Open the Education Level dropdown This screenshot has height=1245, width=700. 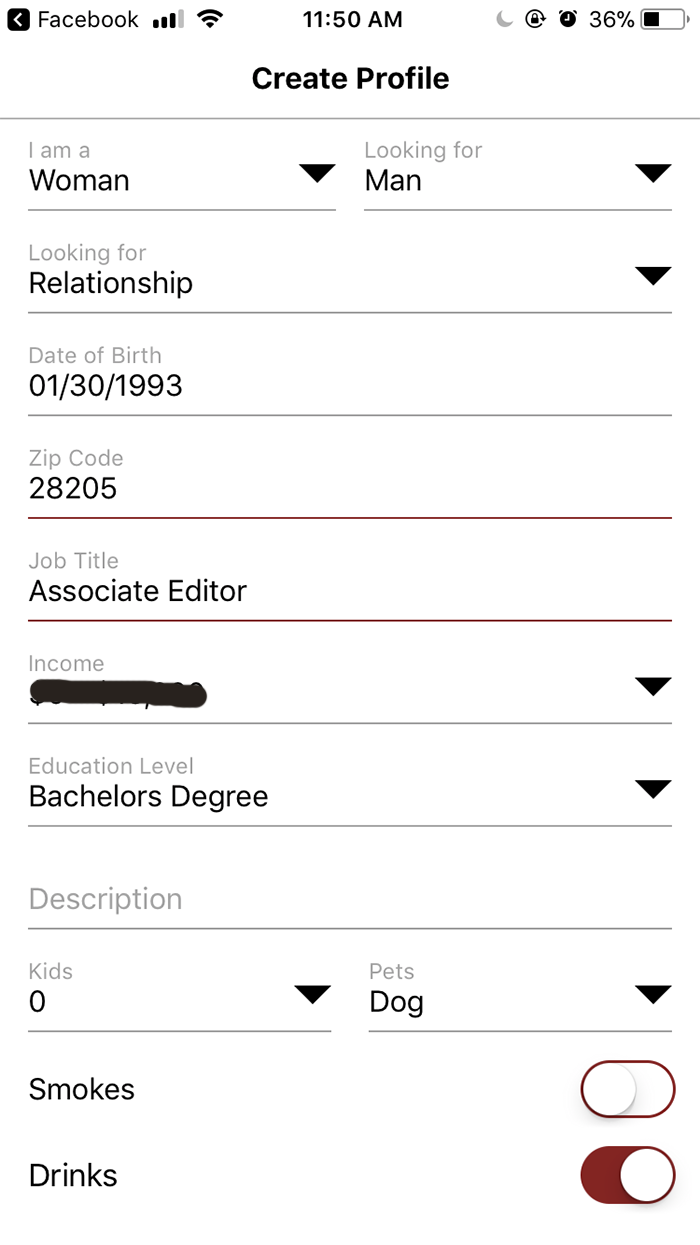pyautogui.click(x=653, y=789)
